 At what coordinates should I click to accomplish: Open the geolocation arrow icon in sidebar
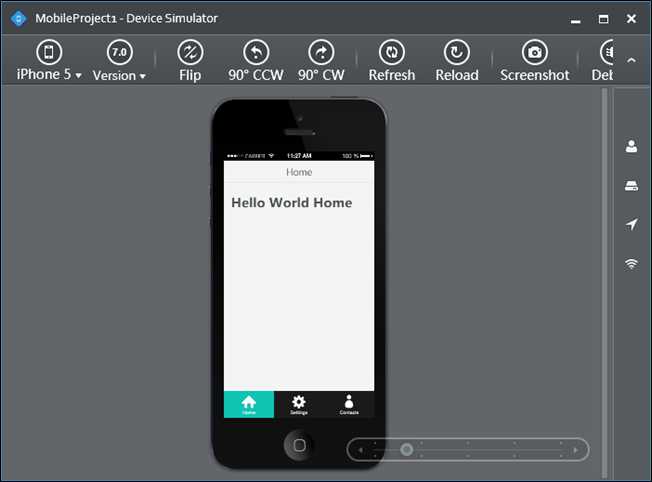pos(631,224)
